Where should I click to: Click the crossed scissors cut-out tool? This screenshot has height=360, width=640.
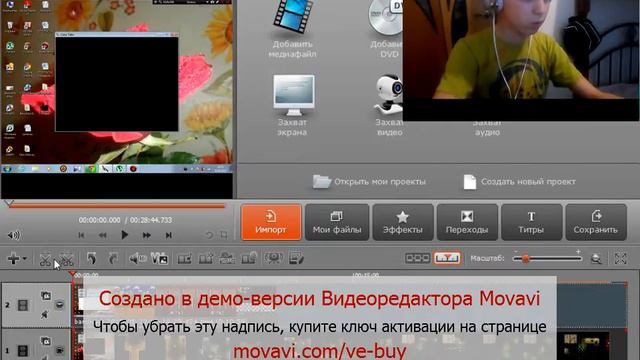[x=67, y=259]
